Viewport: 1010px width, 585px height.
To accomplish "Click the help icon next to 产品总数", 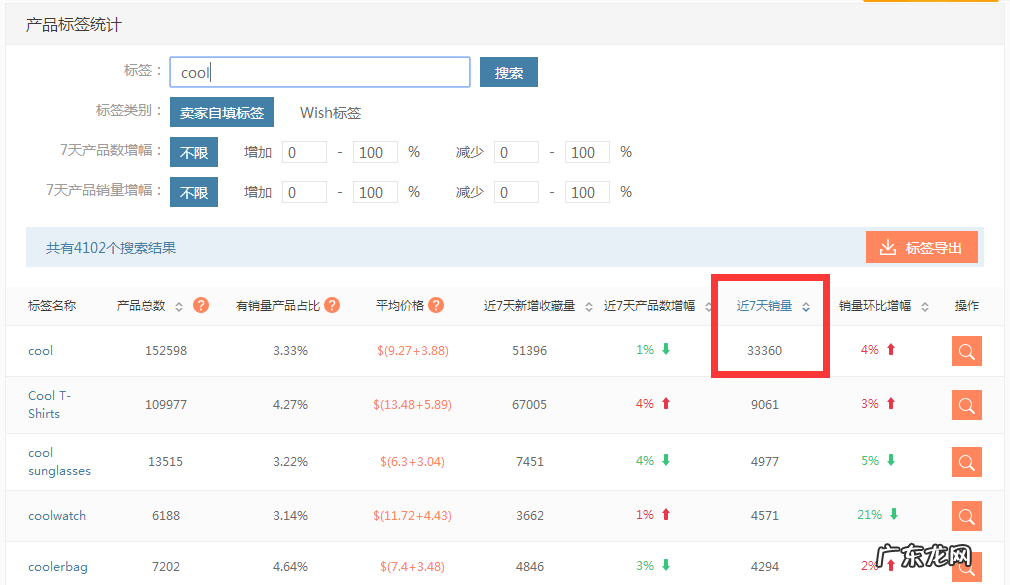I will (x=200, y=306).
